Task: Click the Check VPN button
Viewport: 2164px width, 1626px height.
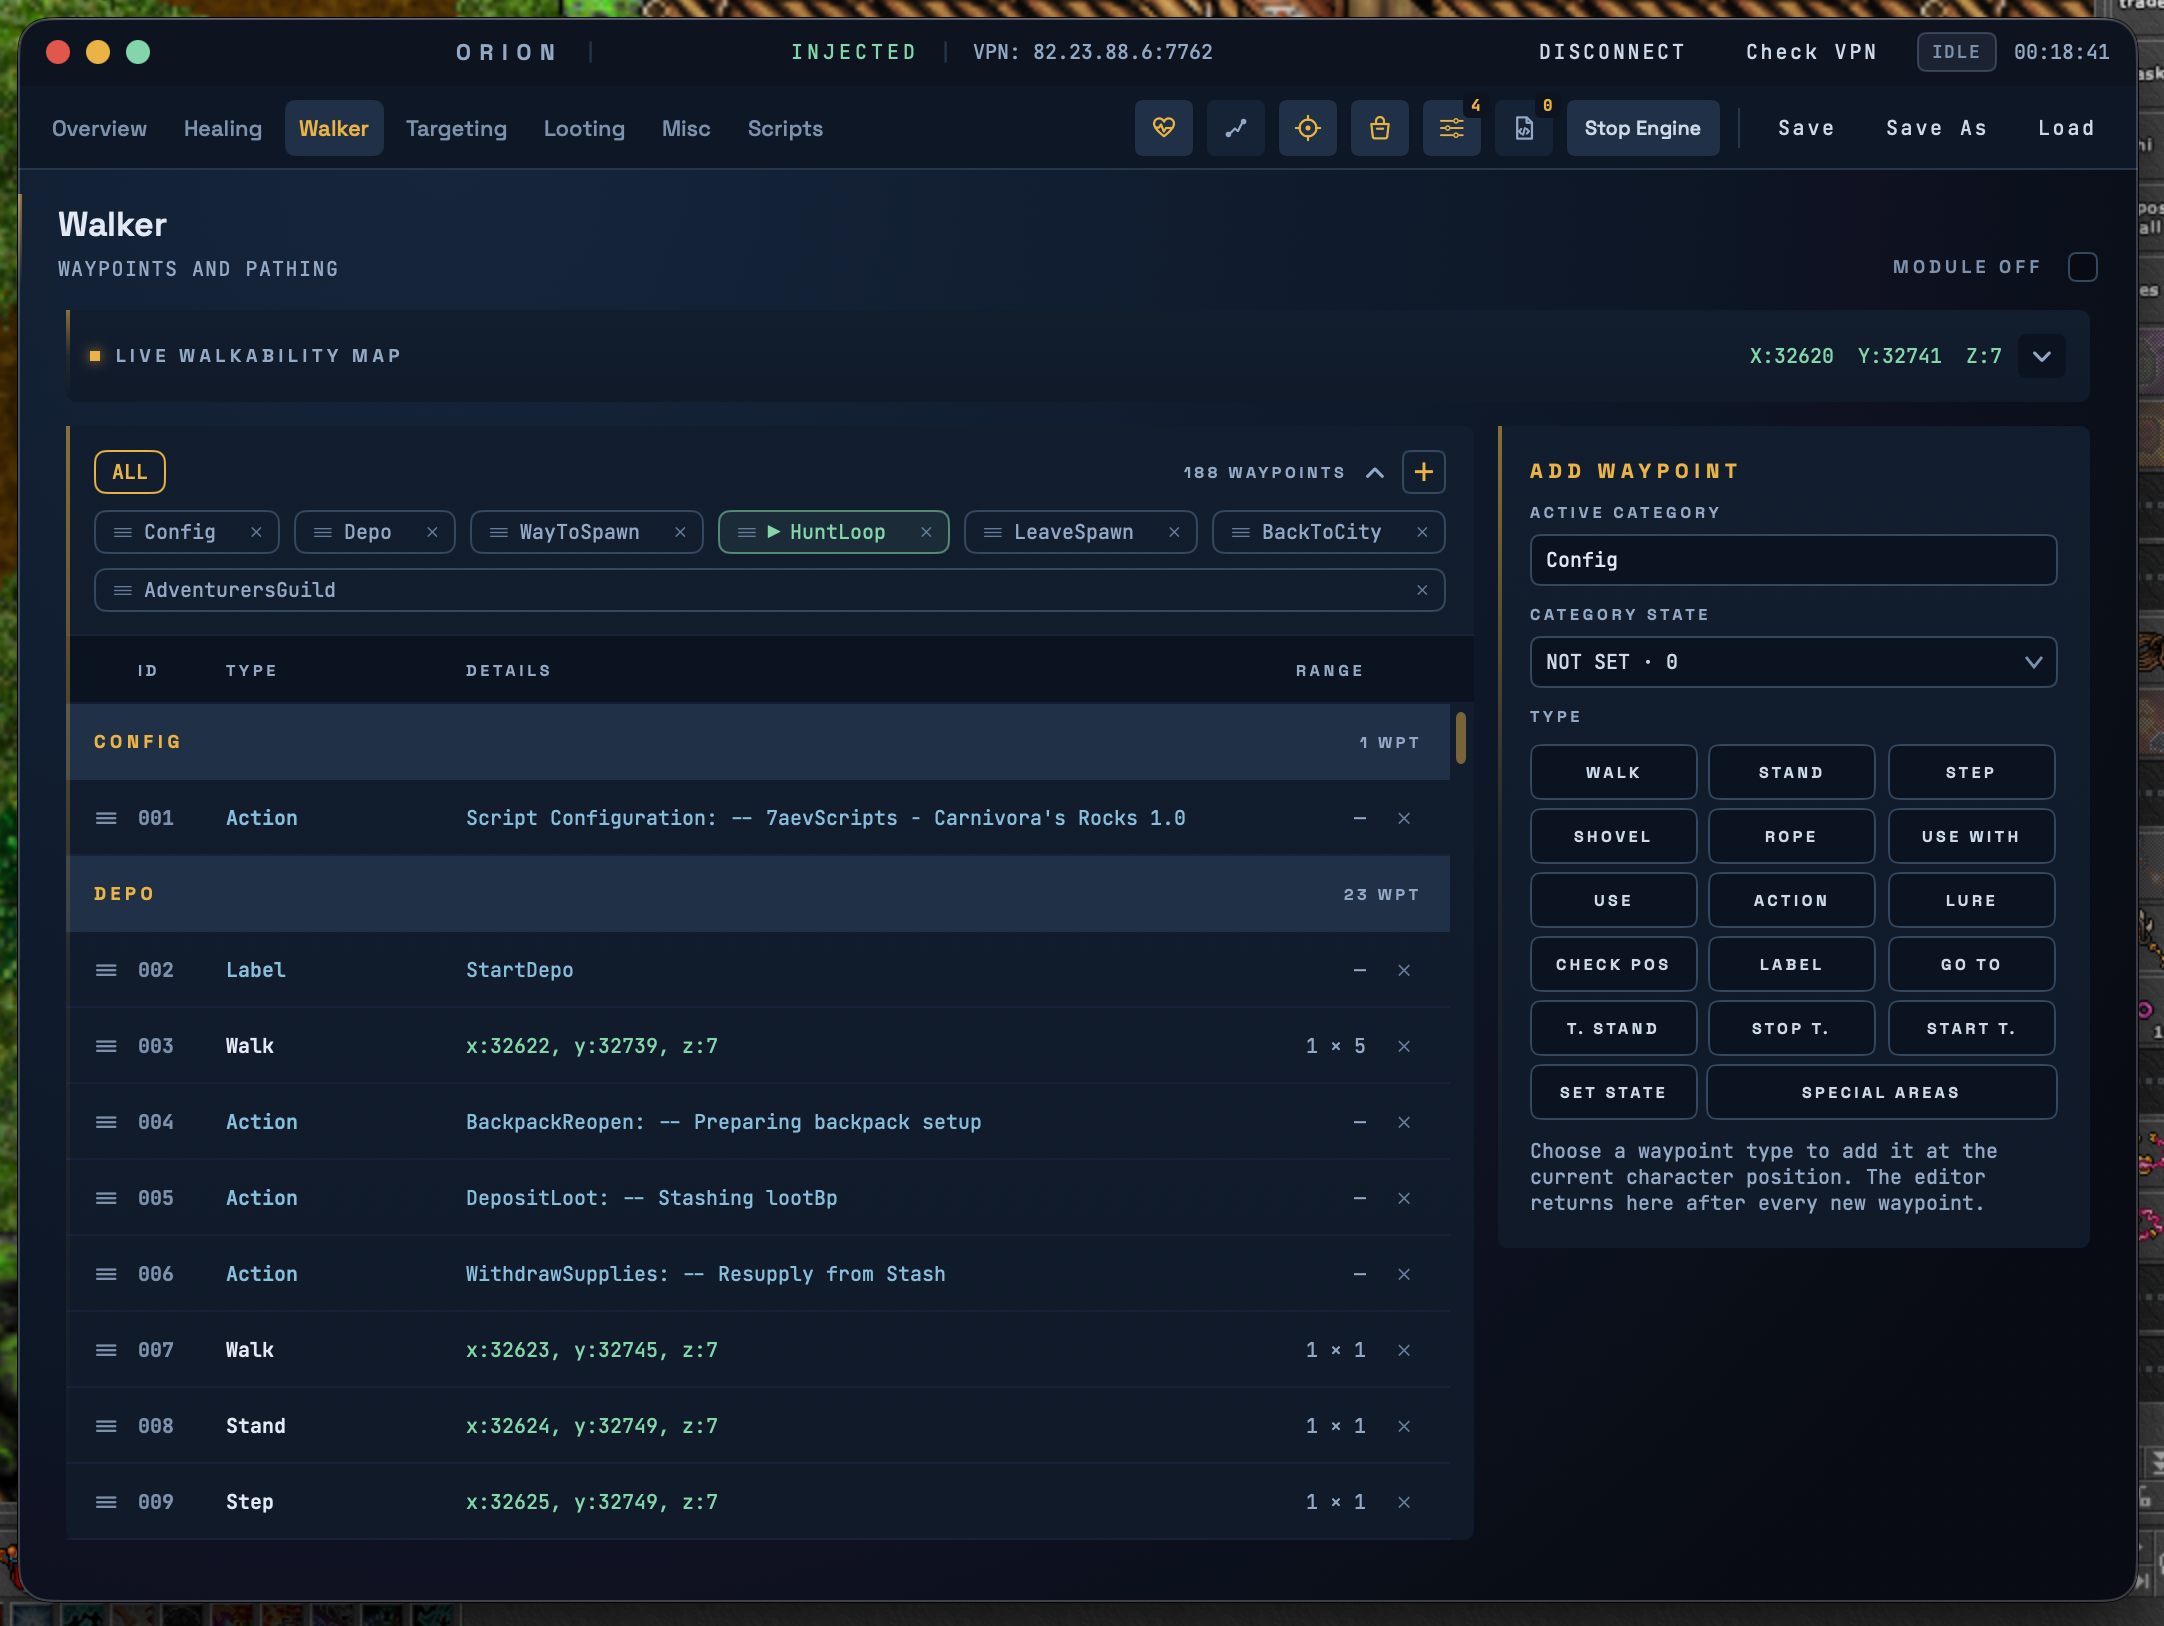Action: (x=1811, y=52)
